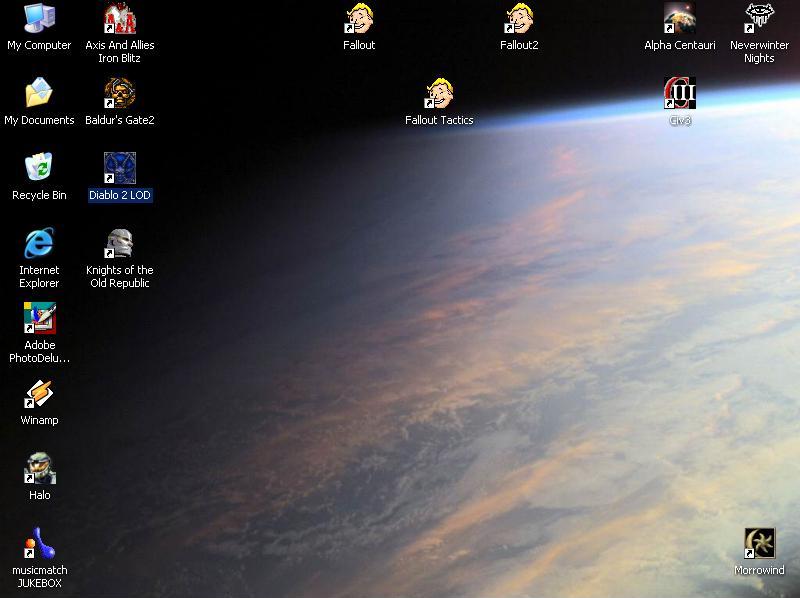The image size is (800, 598).
Task: Select the Baldur's Gate2 shortcut
Action: pos(120,94)
